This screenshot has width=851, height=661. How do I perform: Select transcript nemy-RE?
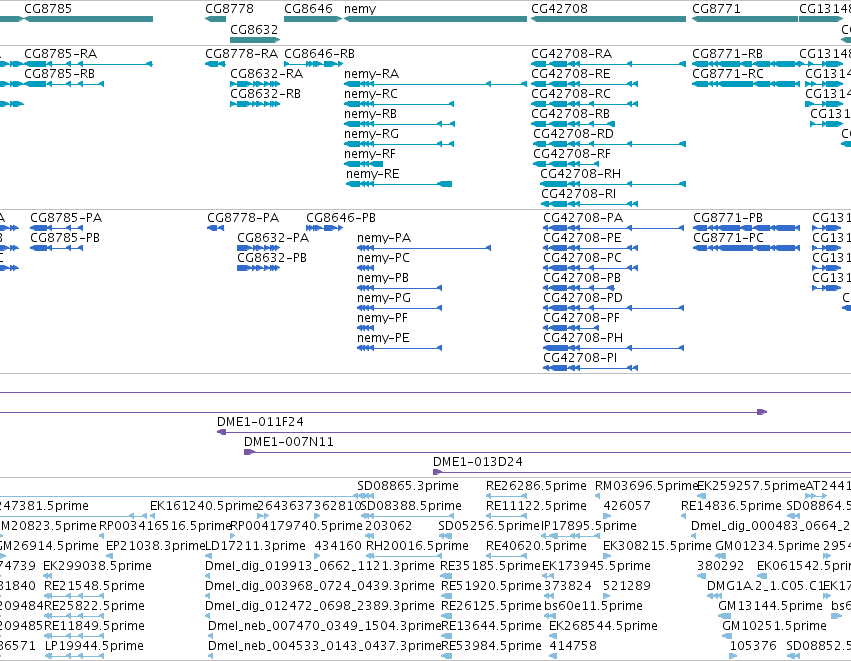pyautogui.click(x=399, y=184)
